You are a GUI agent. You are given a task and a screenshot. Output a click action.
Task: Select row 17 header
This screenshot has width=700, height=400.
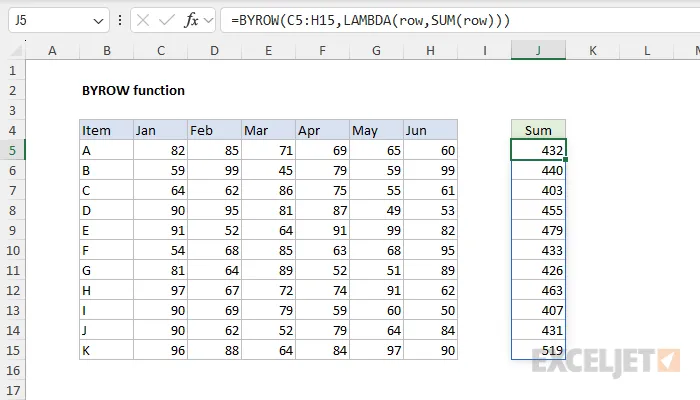[12, 391]
